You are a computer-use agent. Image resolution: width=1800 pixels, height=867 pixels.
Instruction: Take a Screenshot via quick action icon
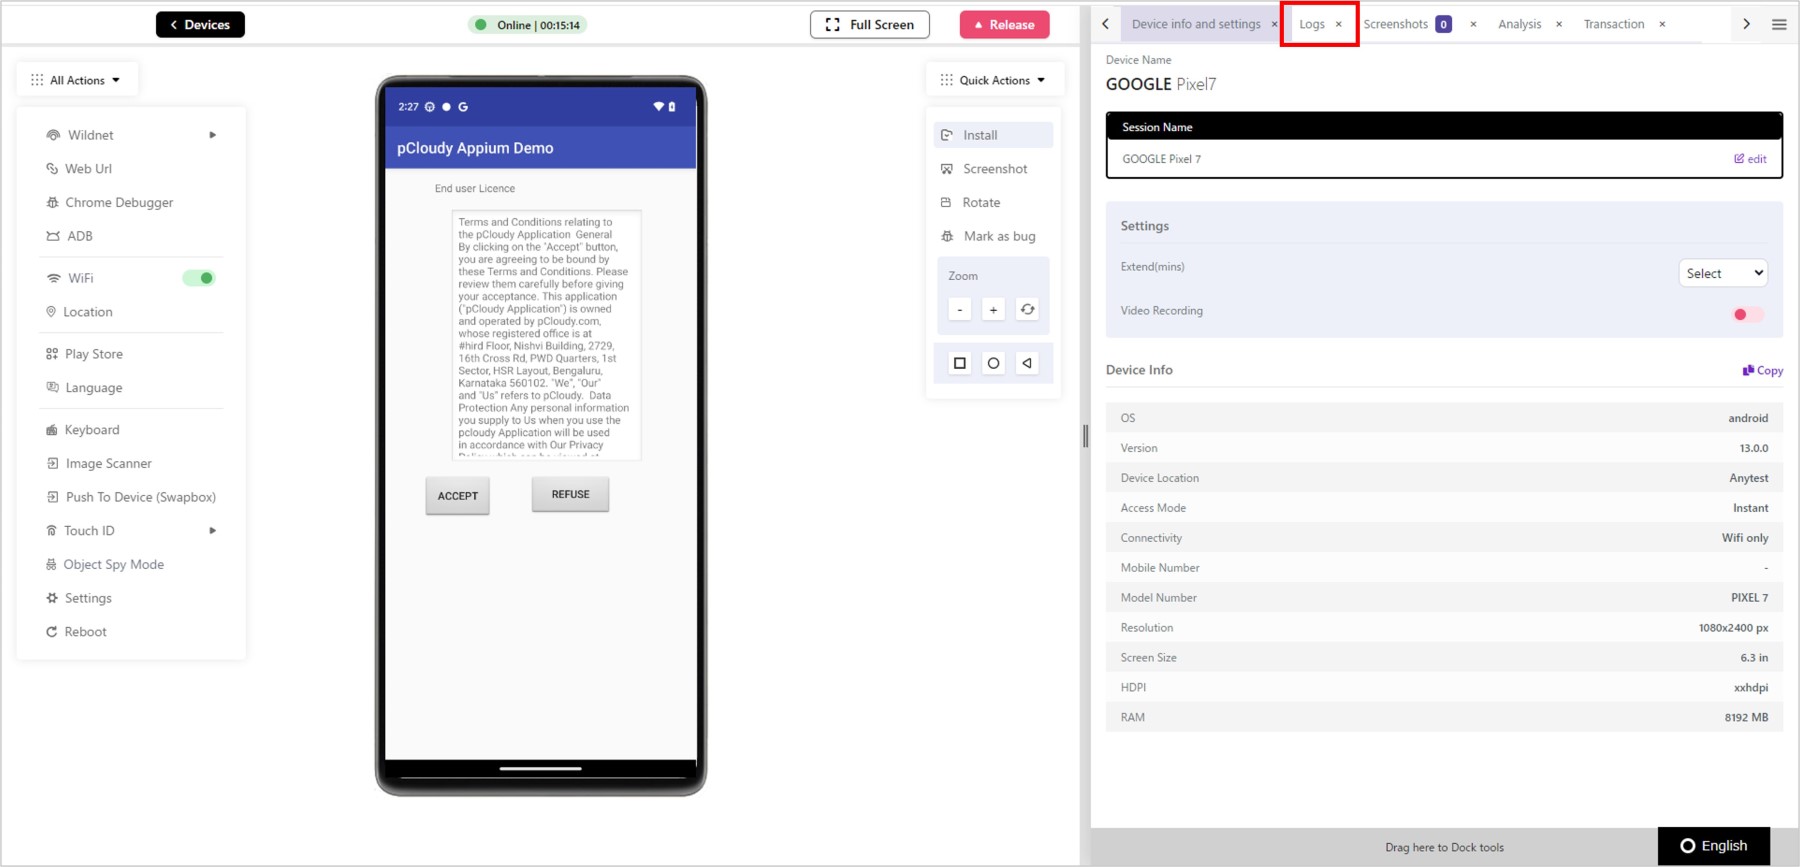click(x=947, y=169)
